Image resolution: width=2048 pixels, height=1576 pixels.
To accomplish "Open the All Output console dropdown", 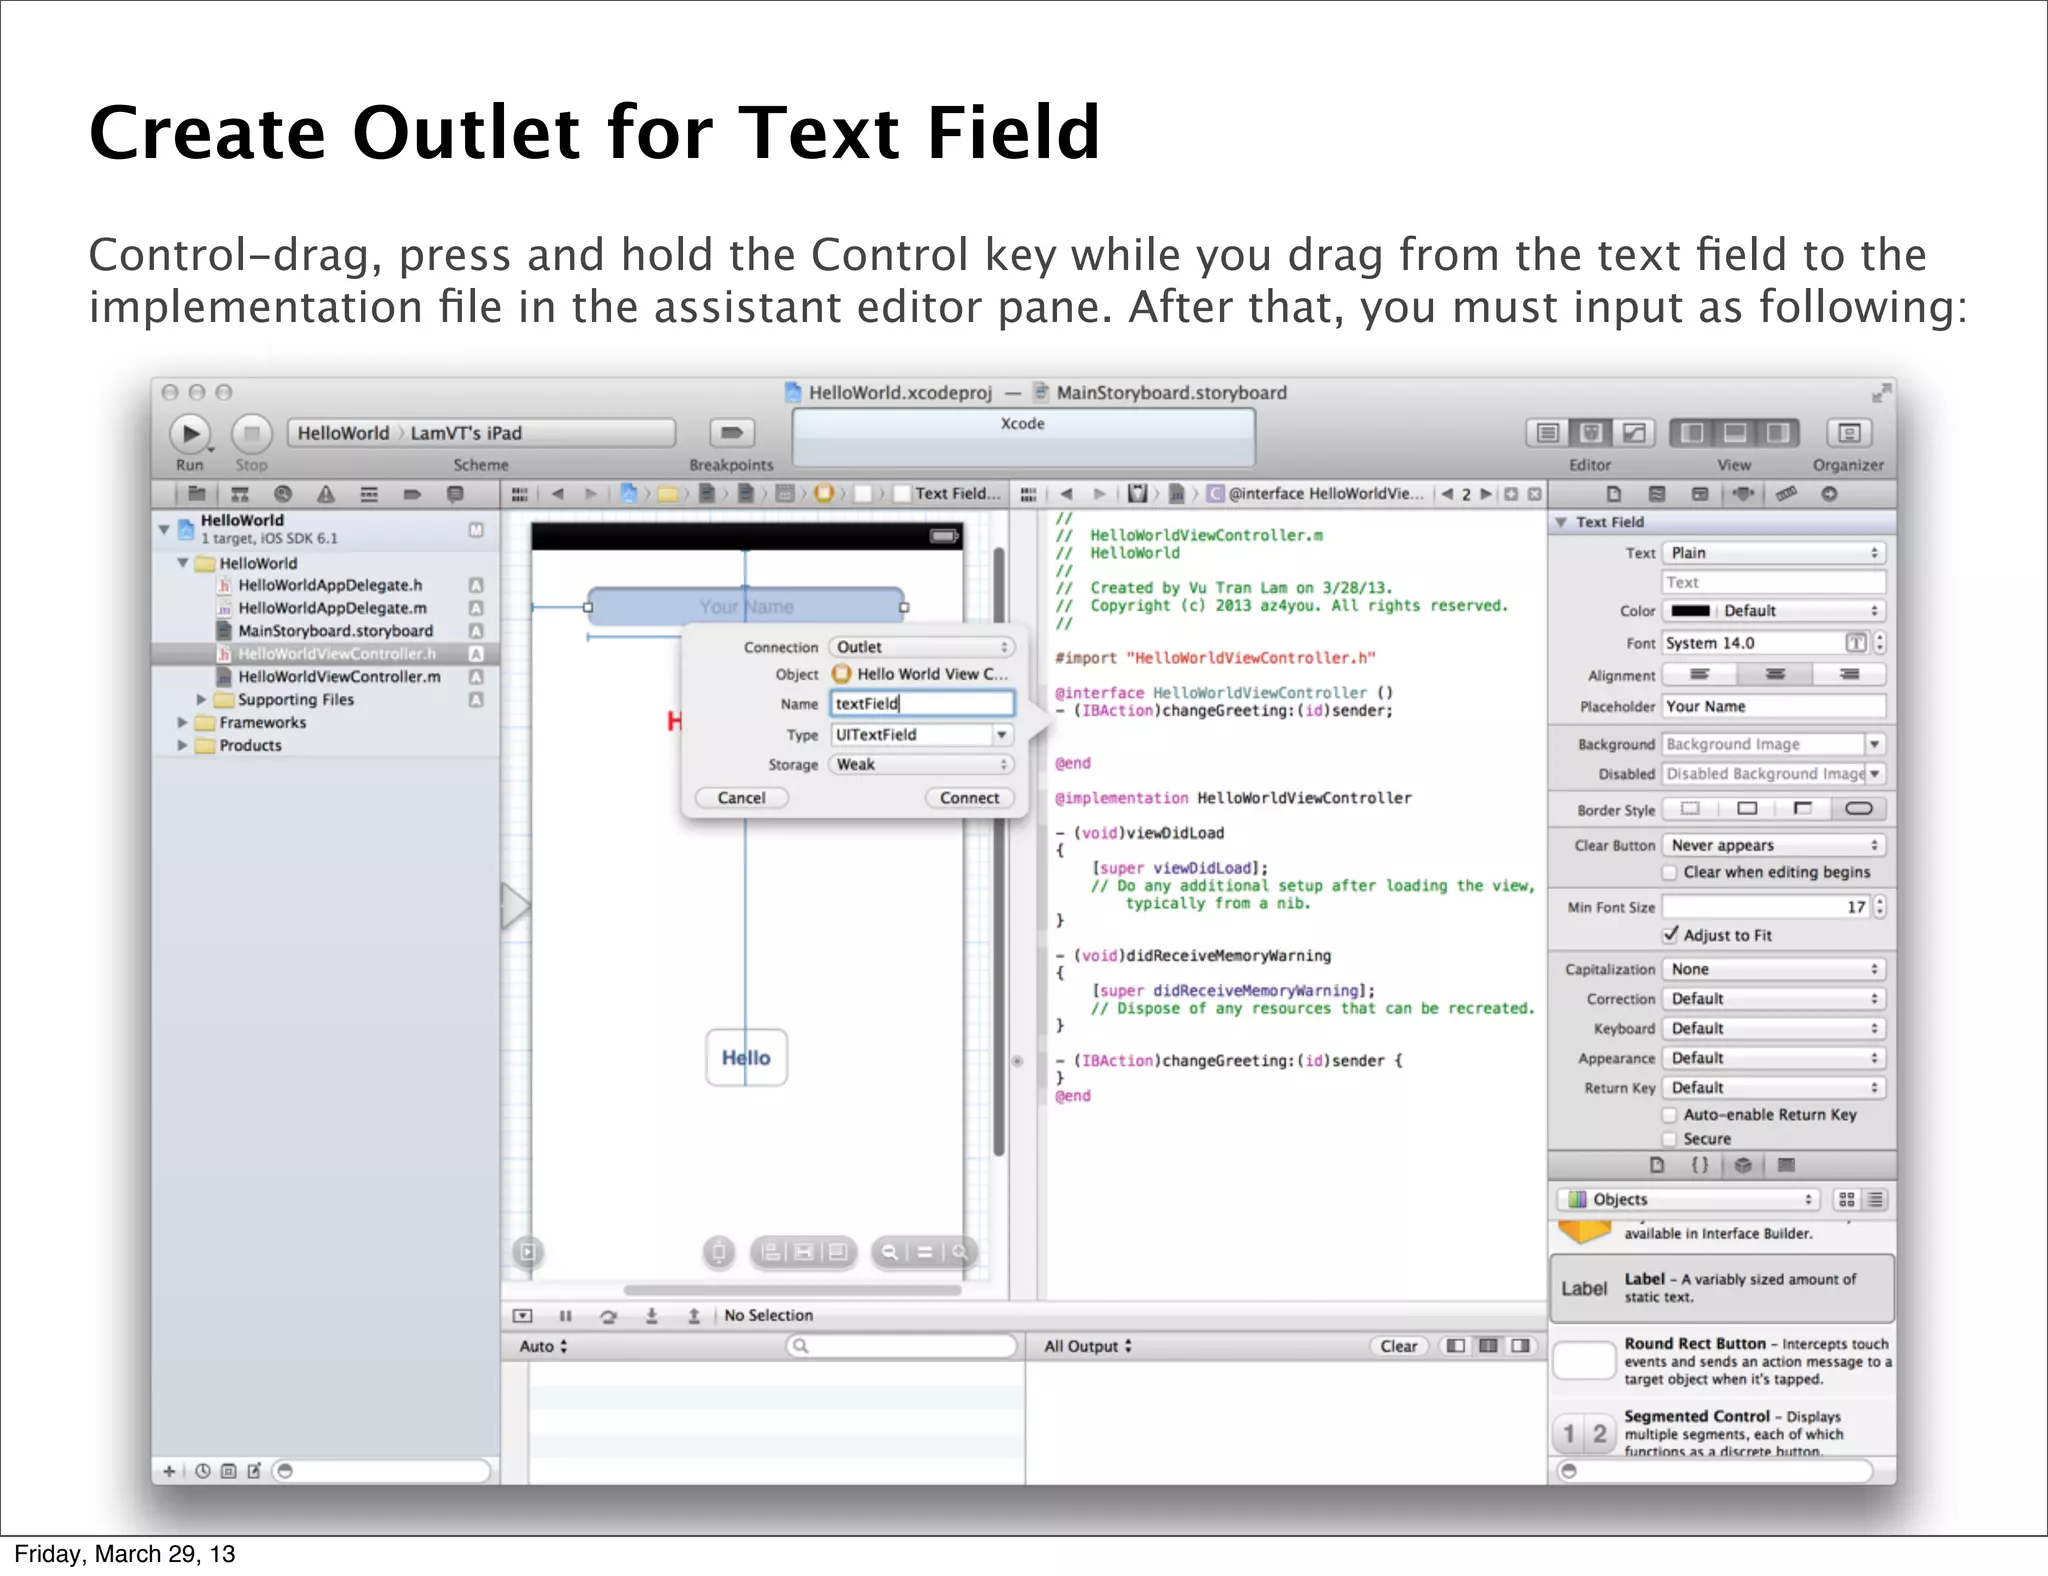I will click(x=1088, y=1346).
